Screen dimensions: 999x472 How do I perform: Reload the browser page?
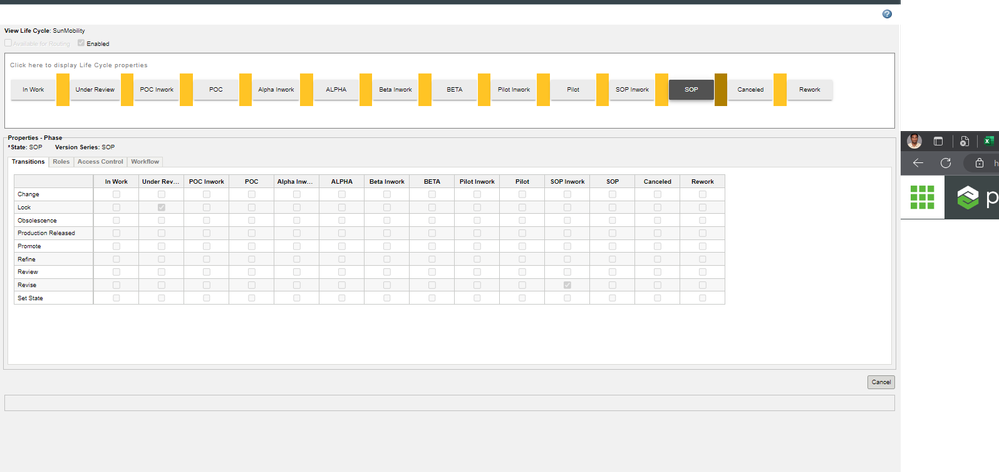point(945,163)
